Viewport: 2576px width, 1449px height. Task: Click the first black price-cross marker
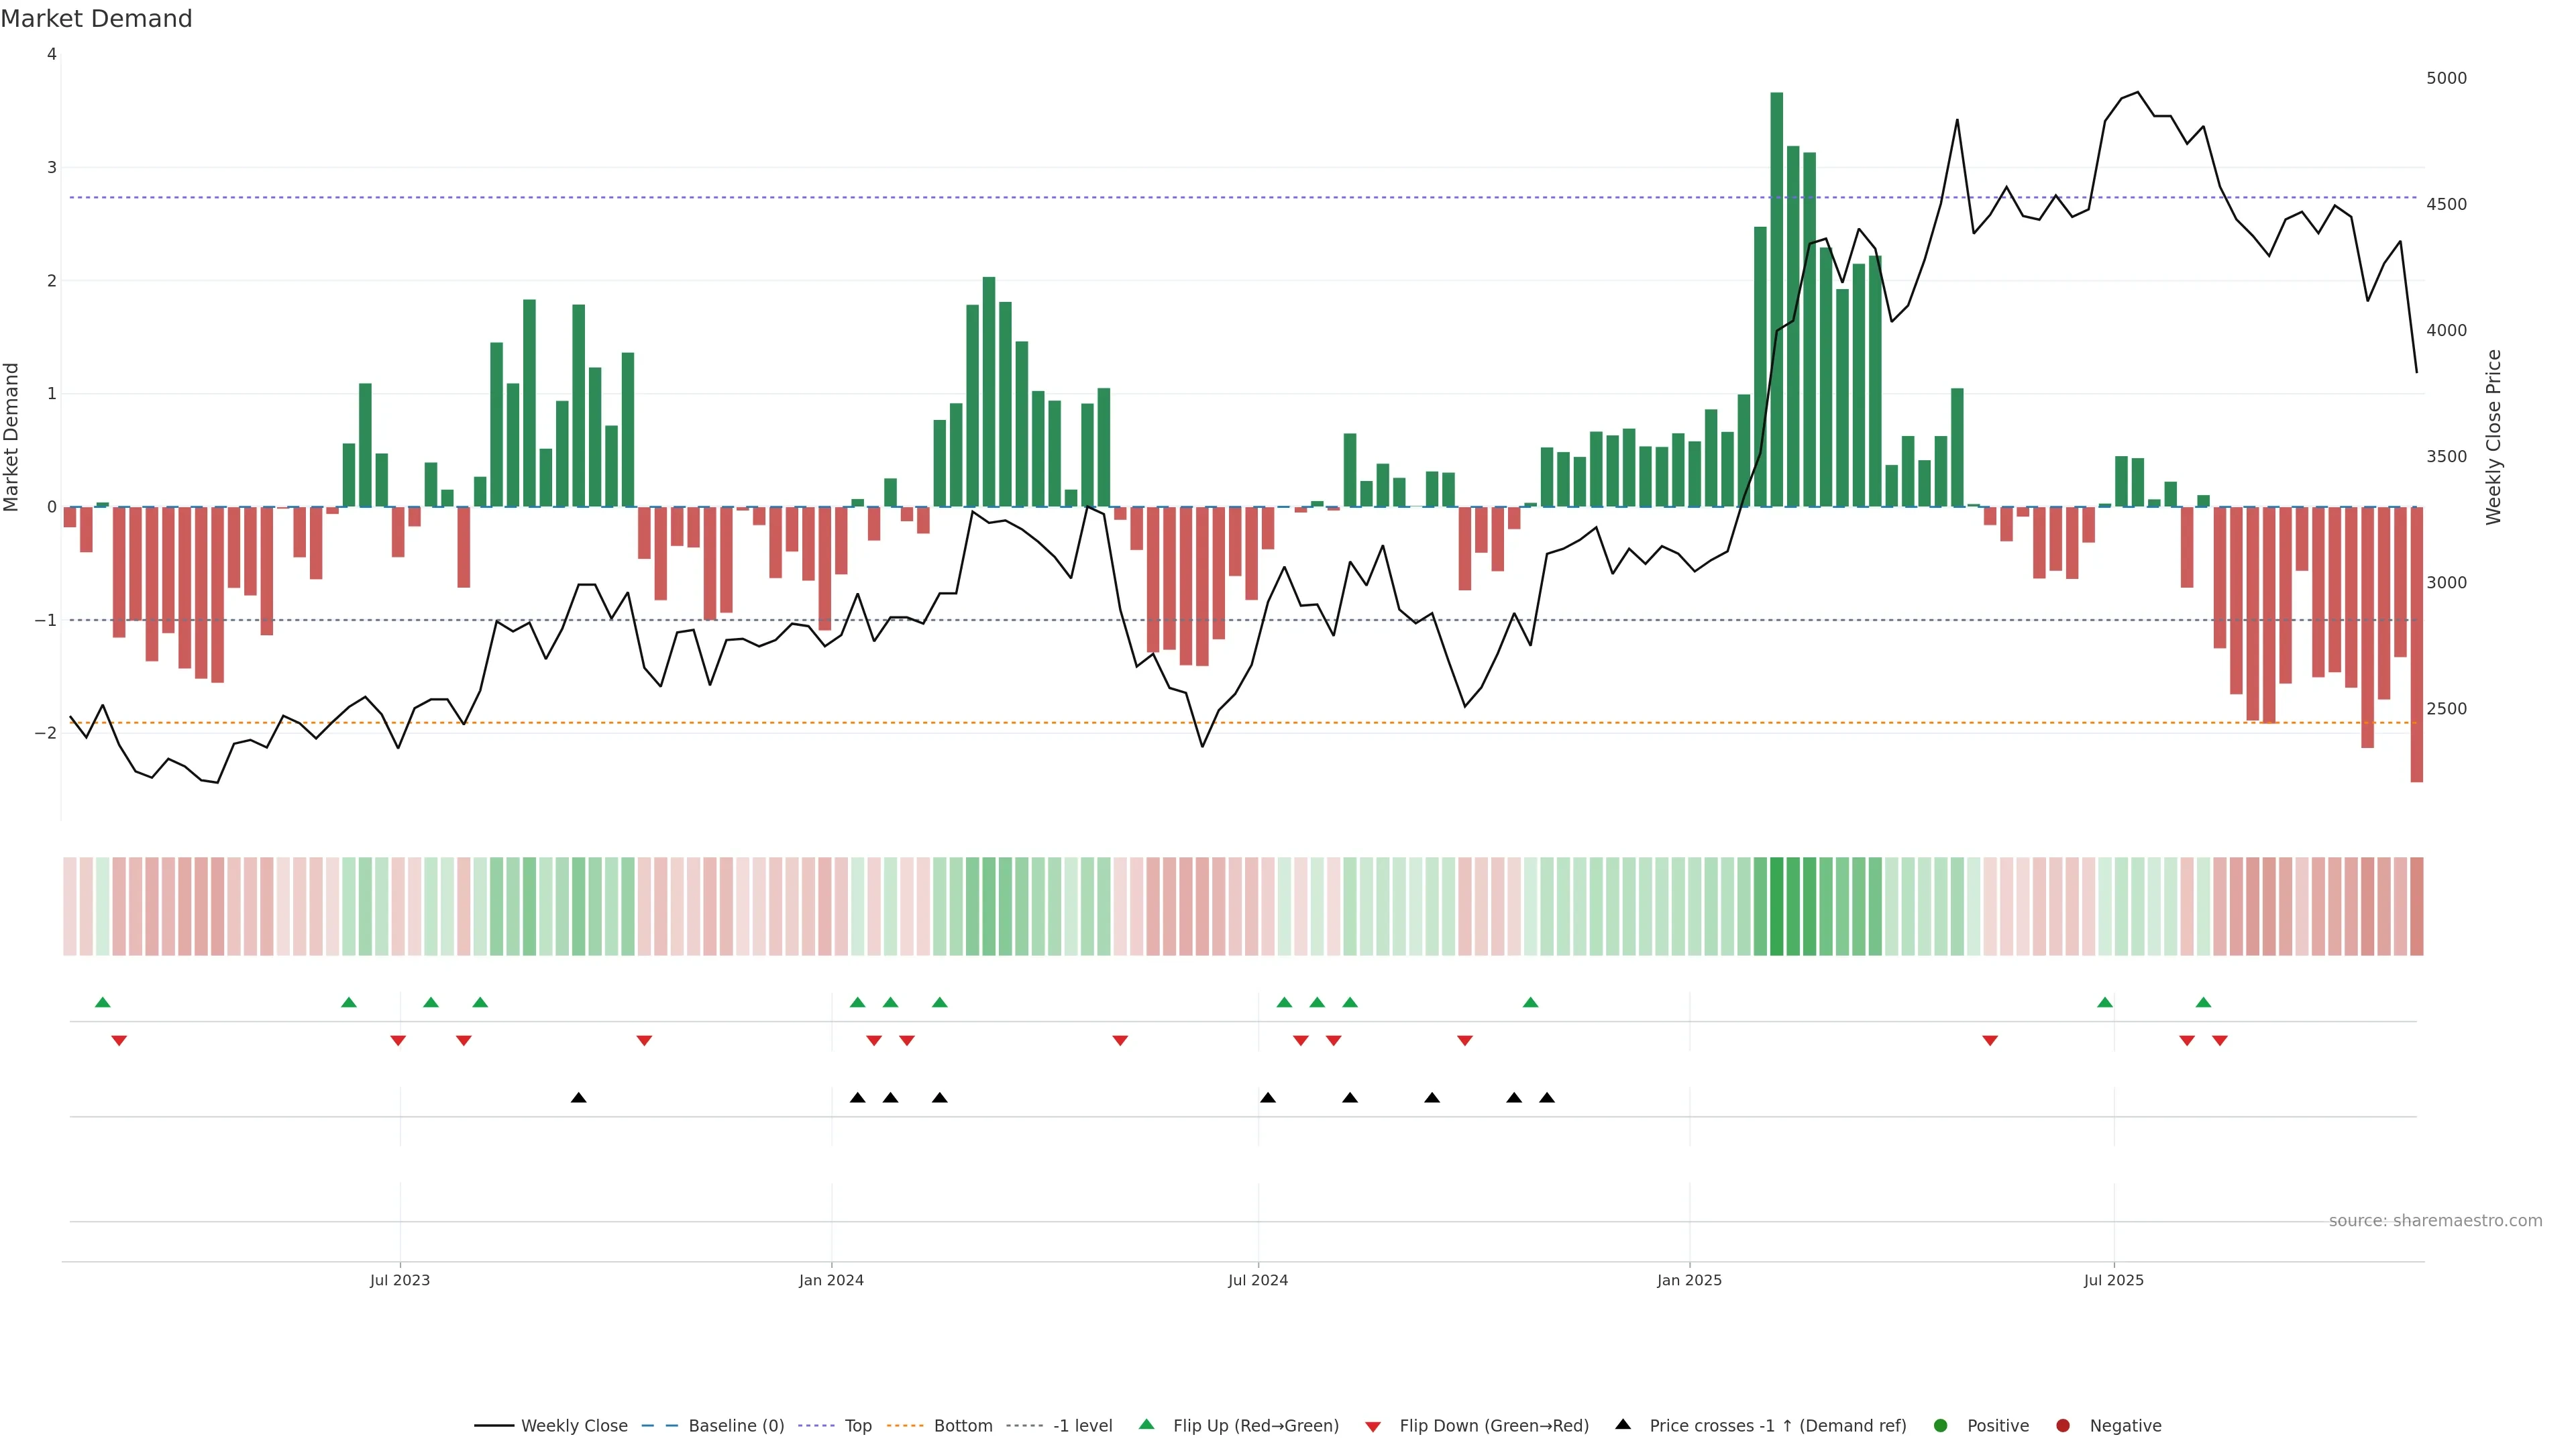coord(578,1098)
